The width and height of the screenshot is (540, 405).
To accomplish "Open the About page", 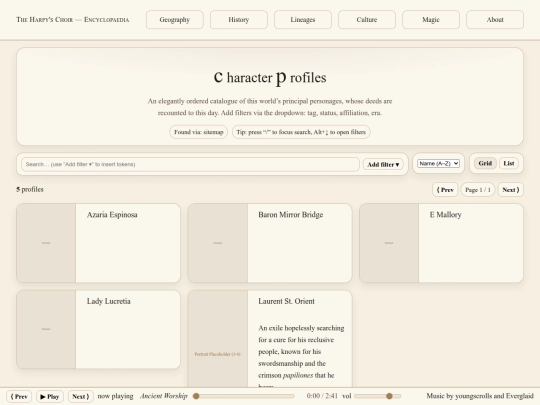I will coord(495,20).
